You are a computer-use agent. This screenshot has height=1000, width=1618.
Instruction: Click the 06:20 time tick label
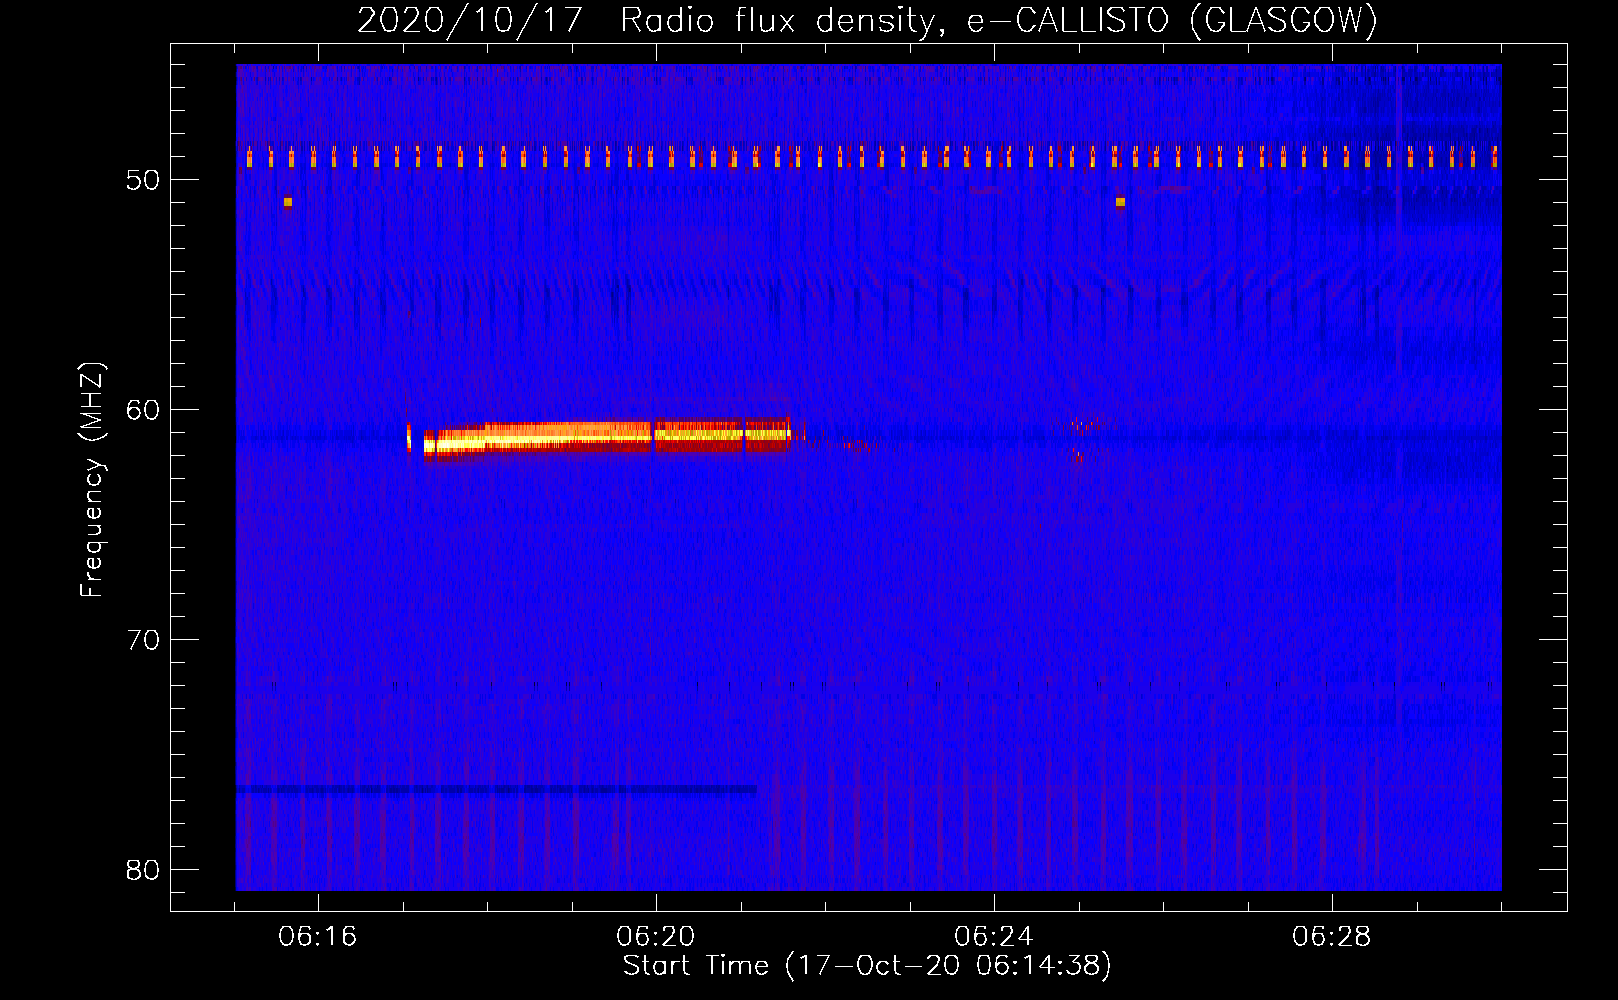coord(656,937)
